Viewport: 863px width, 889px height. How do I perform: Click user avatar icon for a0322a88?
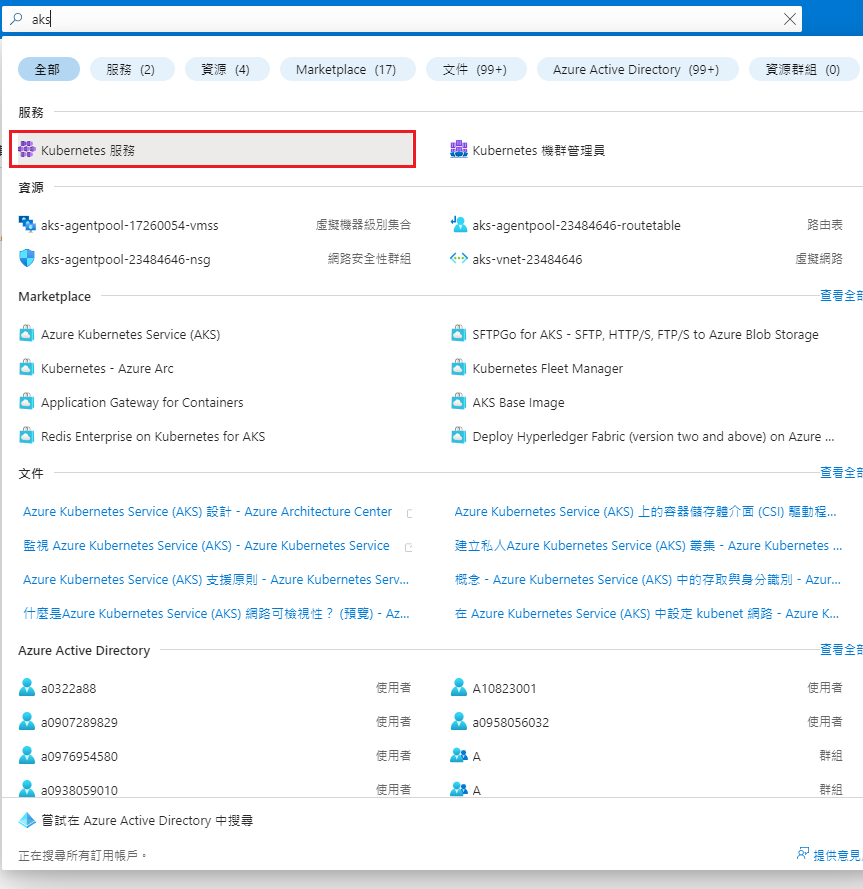pos(27,687)
